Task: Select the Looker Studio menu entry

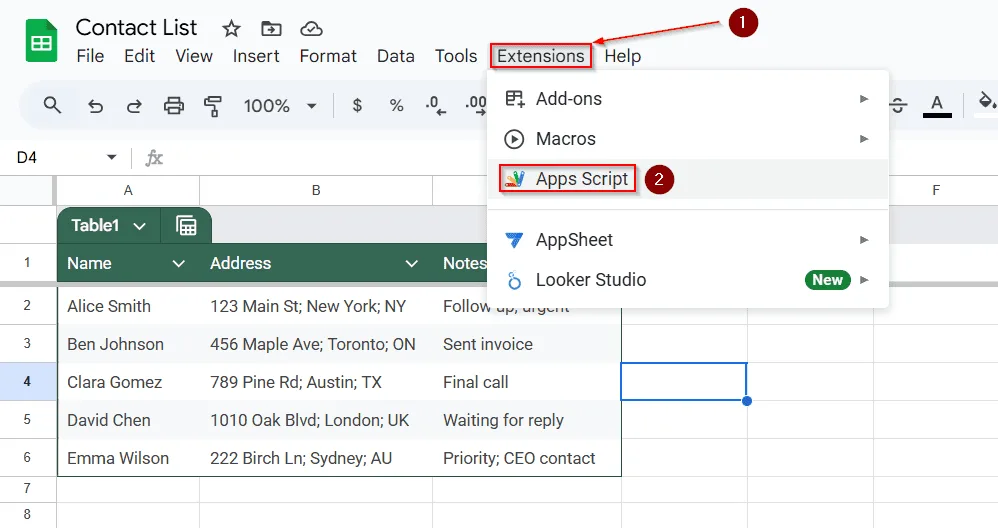Action: [687, 280]
